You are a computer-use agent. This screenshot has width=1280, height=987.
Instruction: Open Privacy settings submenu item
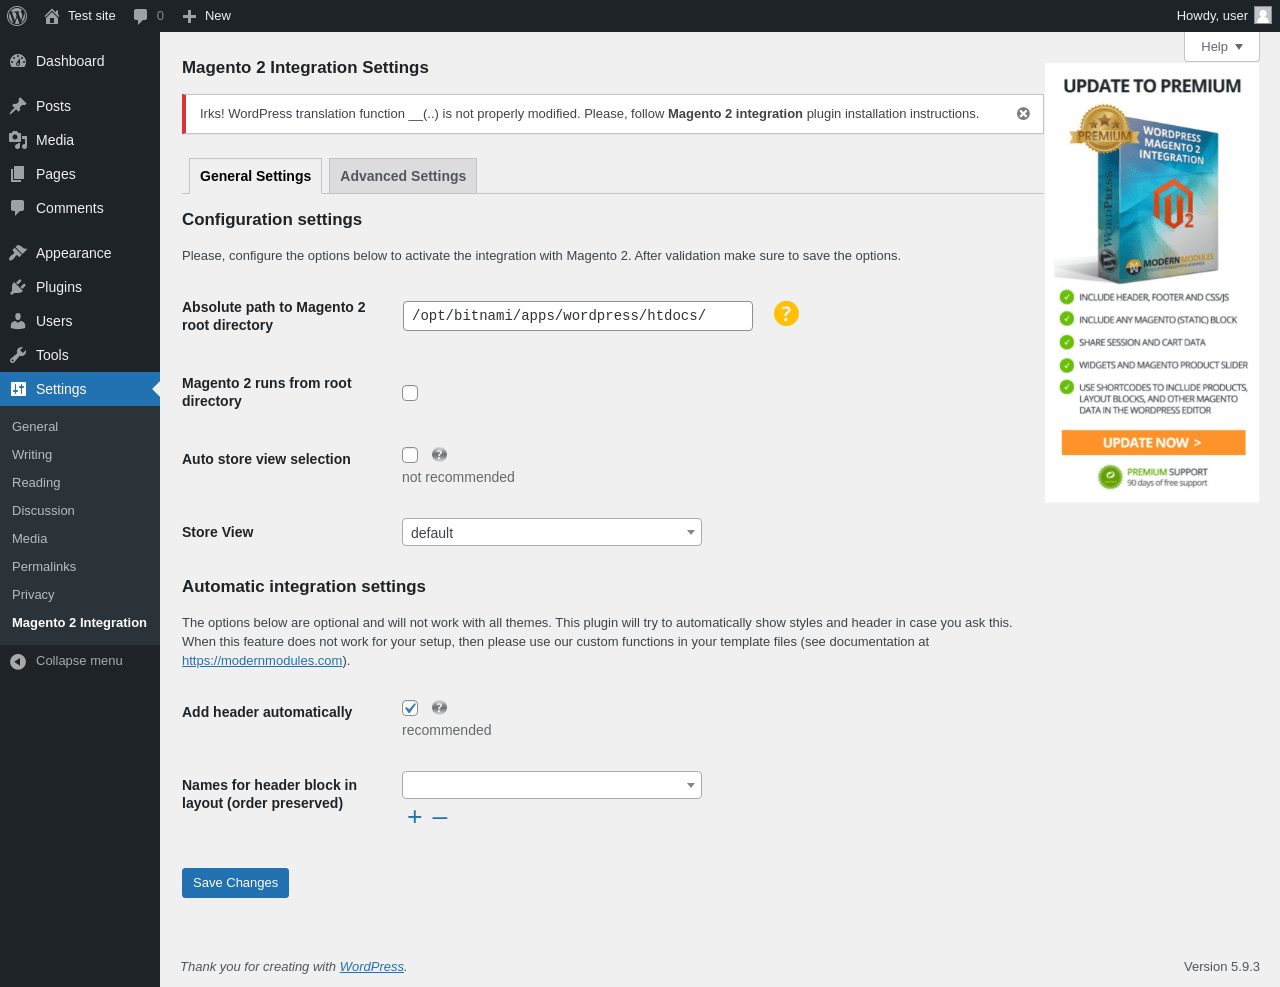[33, 595]
